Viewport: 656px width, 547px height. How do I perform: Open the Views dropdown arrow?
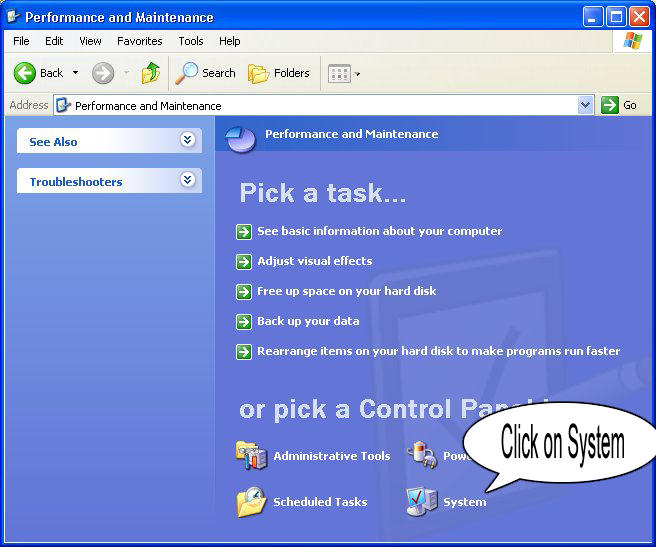[x=357, y=74]
